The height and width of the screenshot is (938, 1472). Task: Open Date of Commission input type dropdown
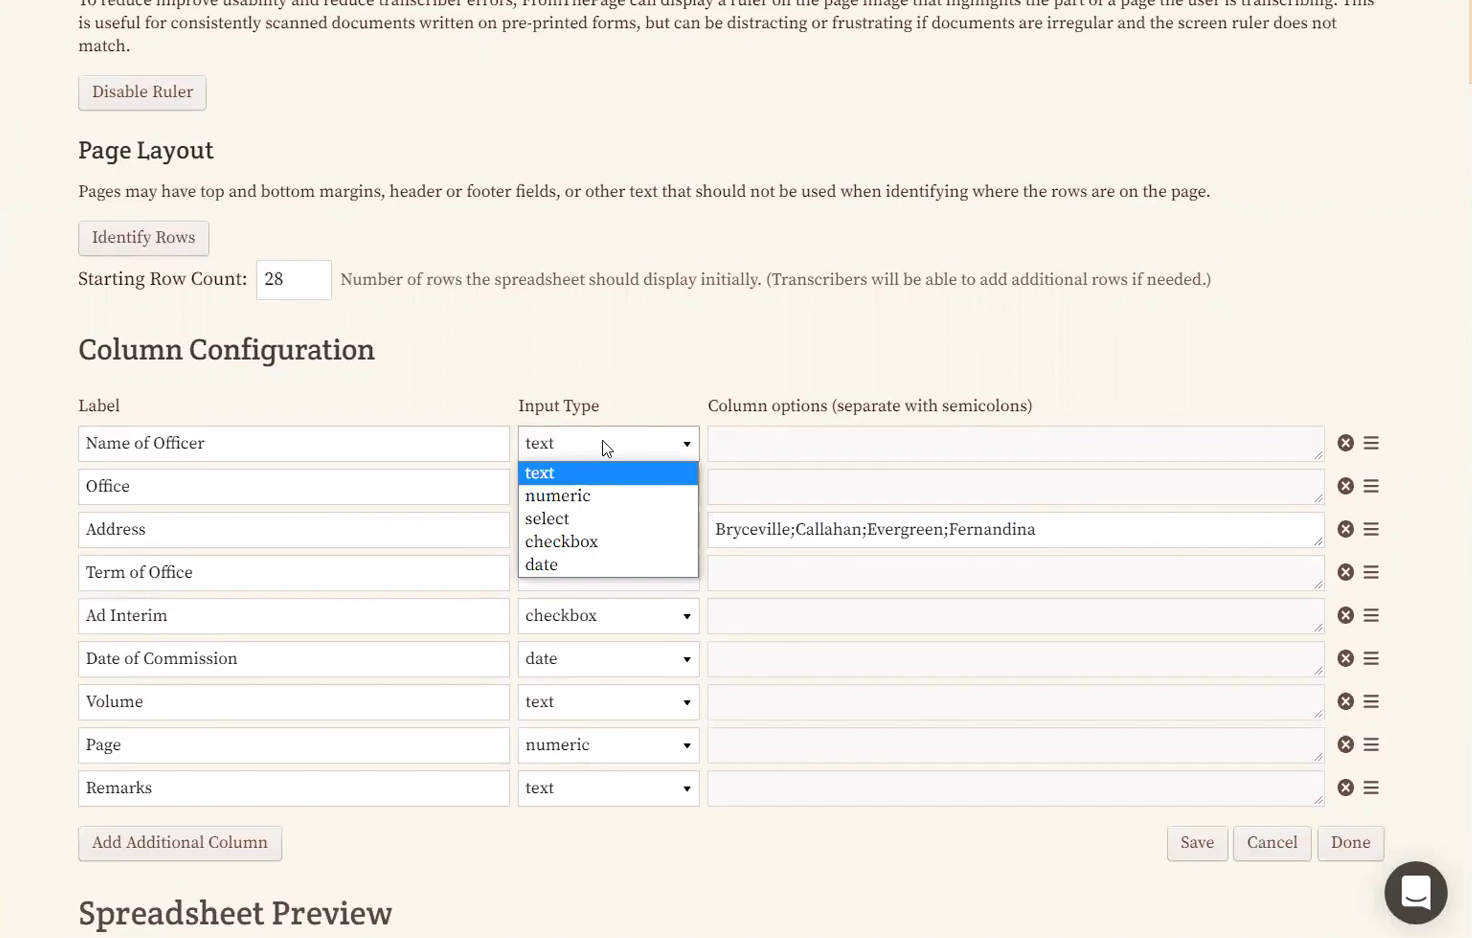click(x=608, y=659)
